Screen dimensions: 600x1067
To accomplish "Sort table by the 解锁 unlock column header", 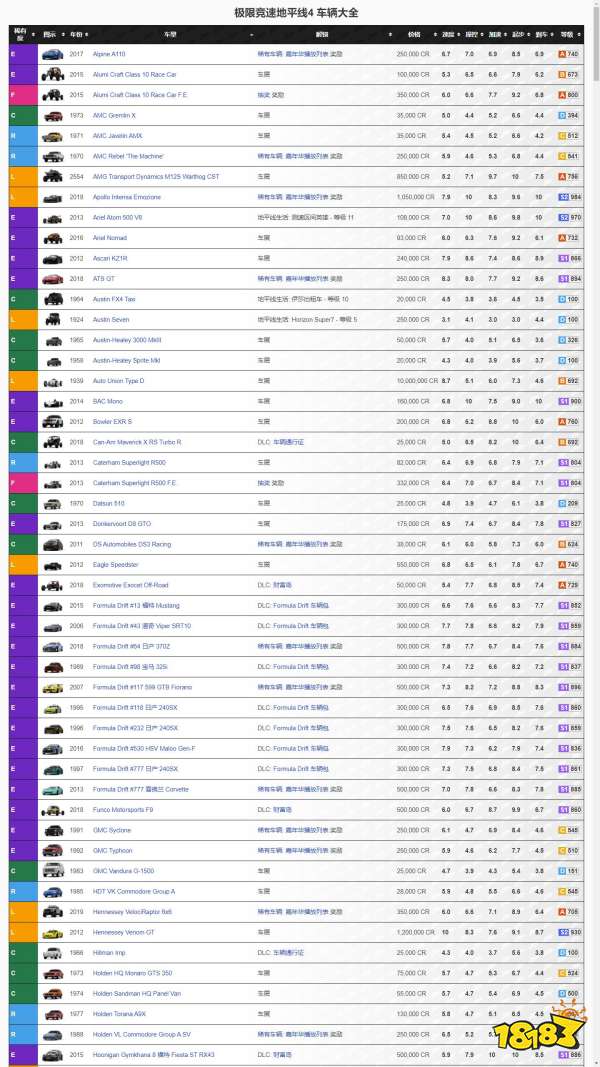I will 324,34.
